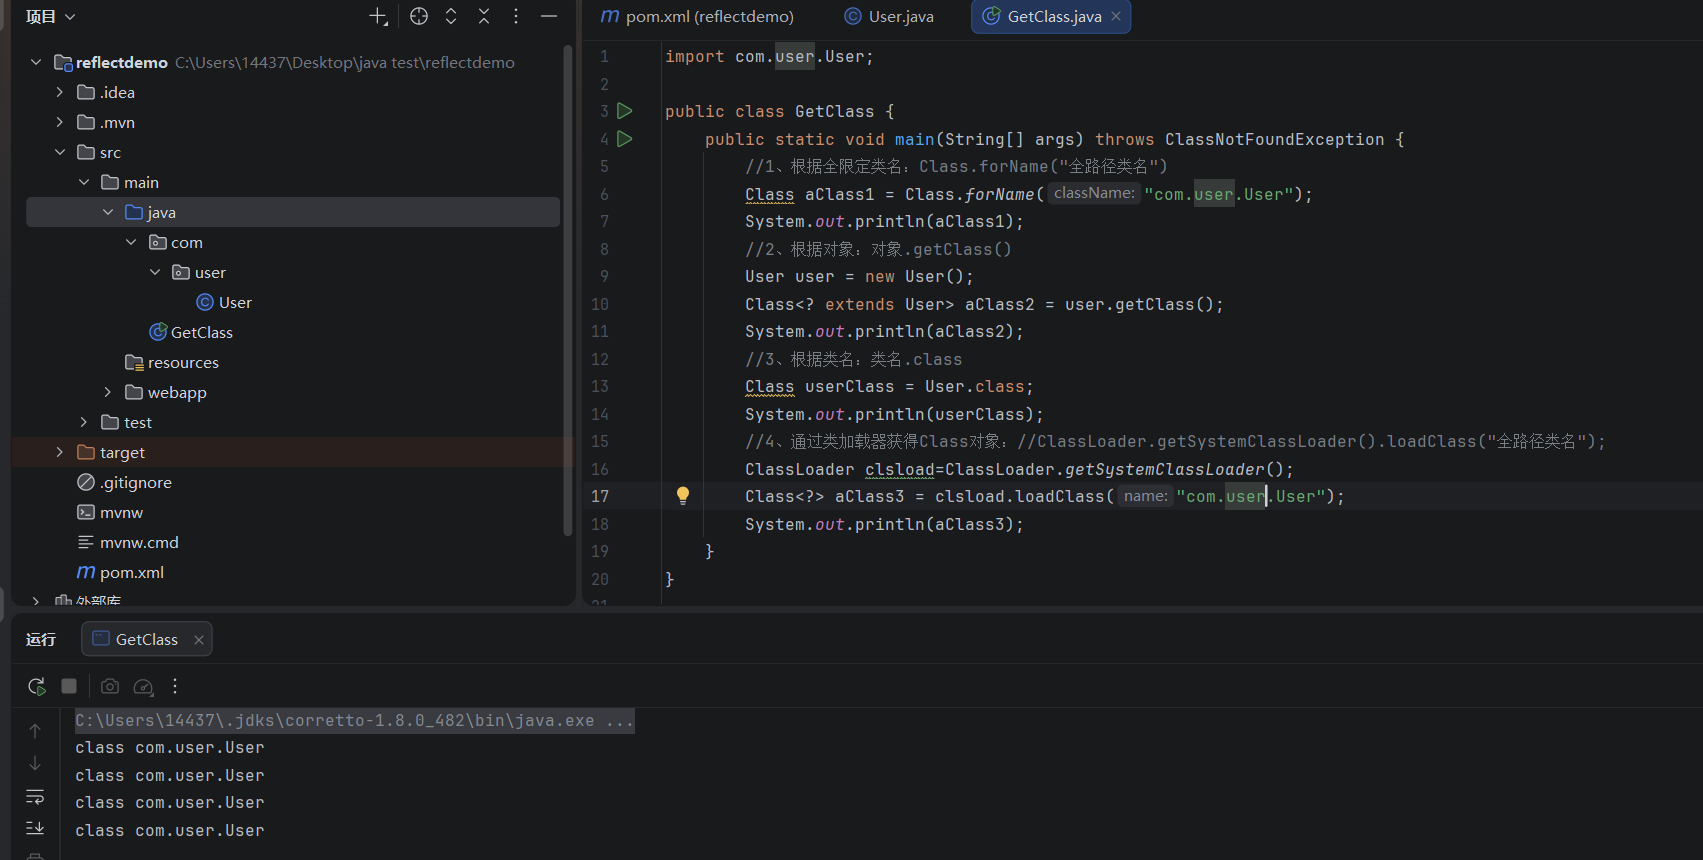Click the up arrow in console
1703x860 pixels.
pyautogui.click(x=35, y=731)
